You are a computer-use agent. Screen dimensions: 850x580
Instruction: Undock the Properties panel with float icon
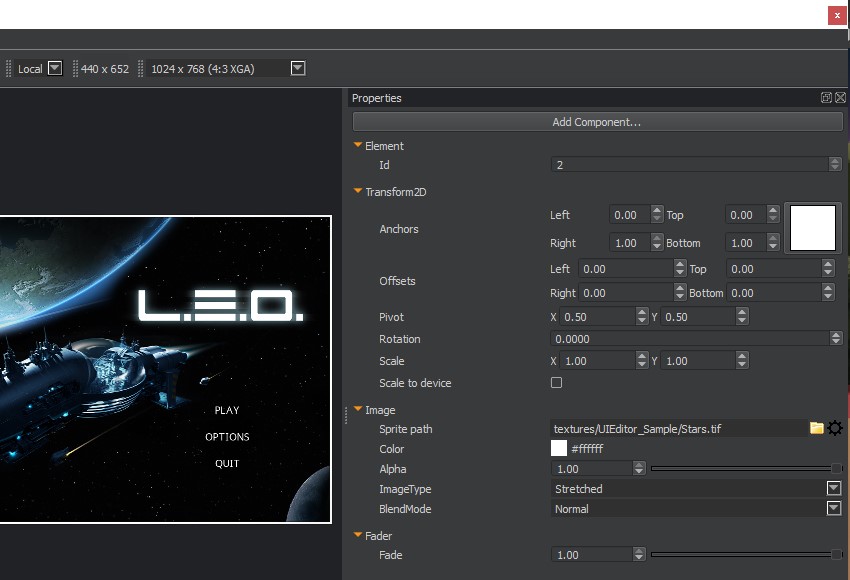pos(826,98)
